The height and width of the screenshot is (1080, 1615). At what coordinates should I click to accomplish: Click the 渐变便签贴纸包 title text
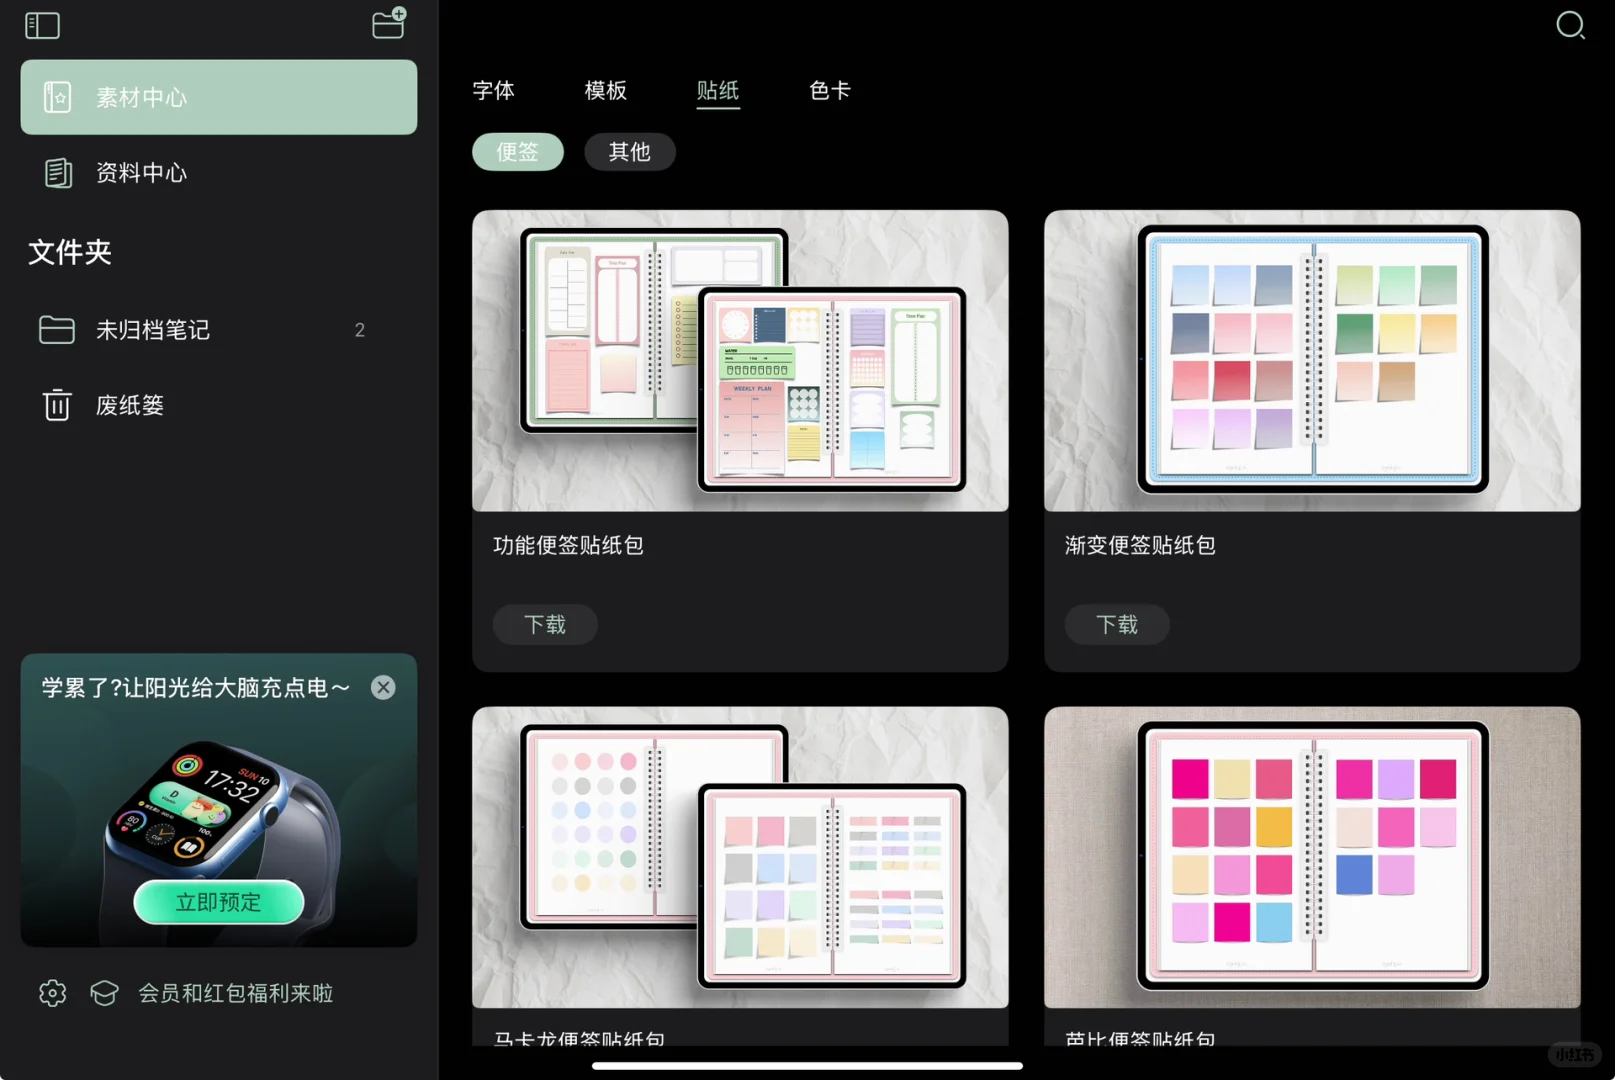[x=1140, y=545]
